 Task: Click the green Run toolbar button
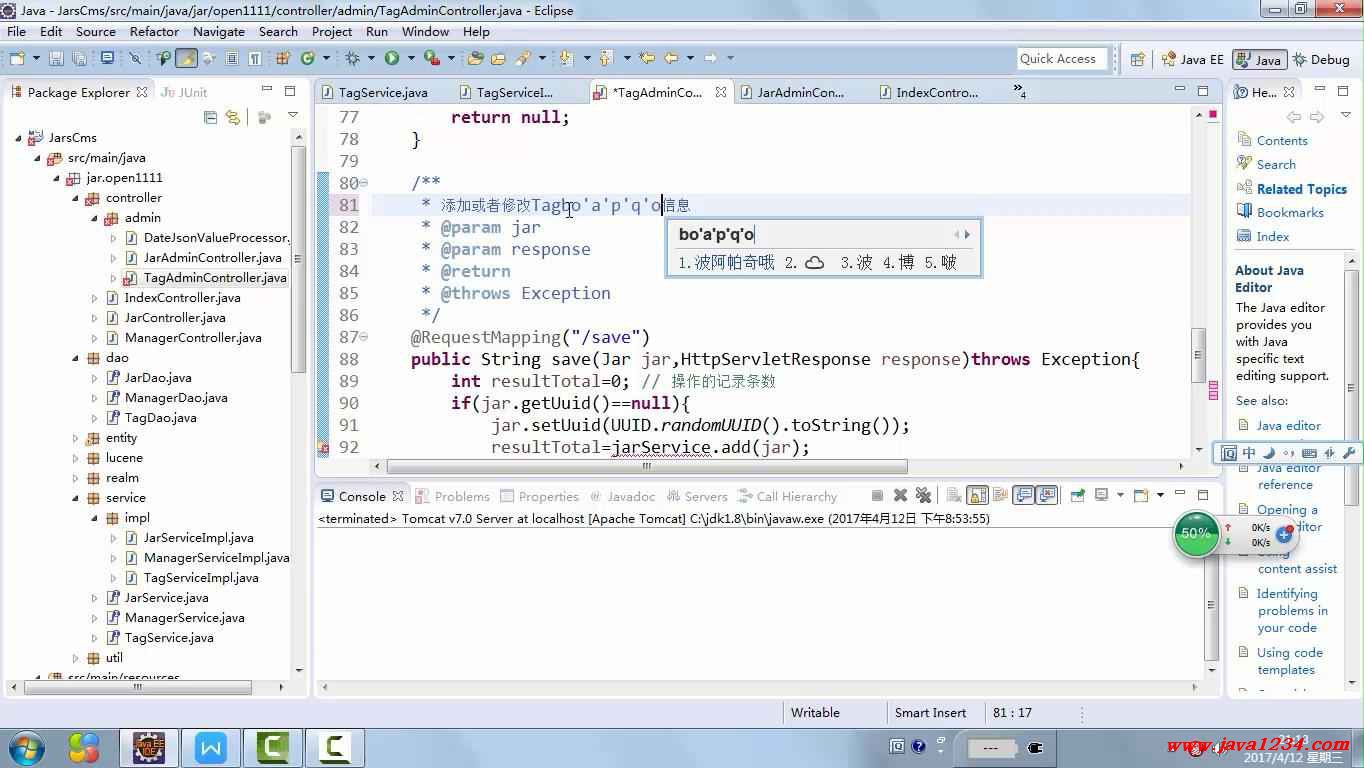392,59
